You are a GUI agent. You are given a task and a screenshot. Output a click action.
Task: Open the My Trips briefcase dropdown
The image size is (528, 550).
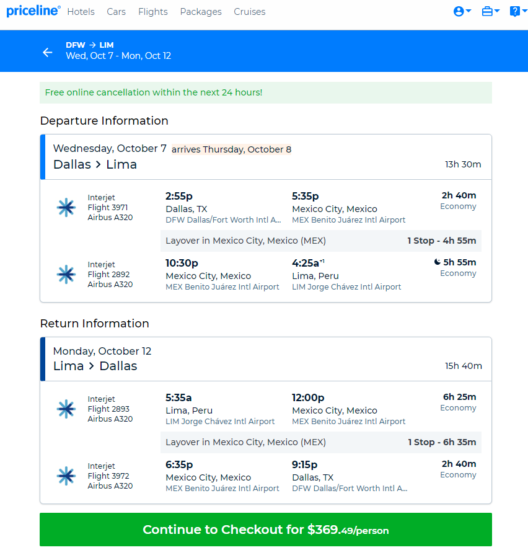490,12
